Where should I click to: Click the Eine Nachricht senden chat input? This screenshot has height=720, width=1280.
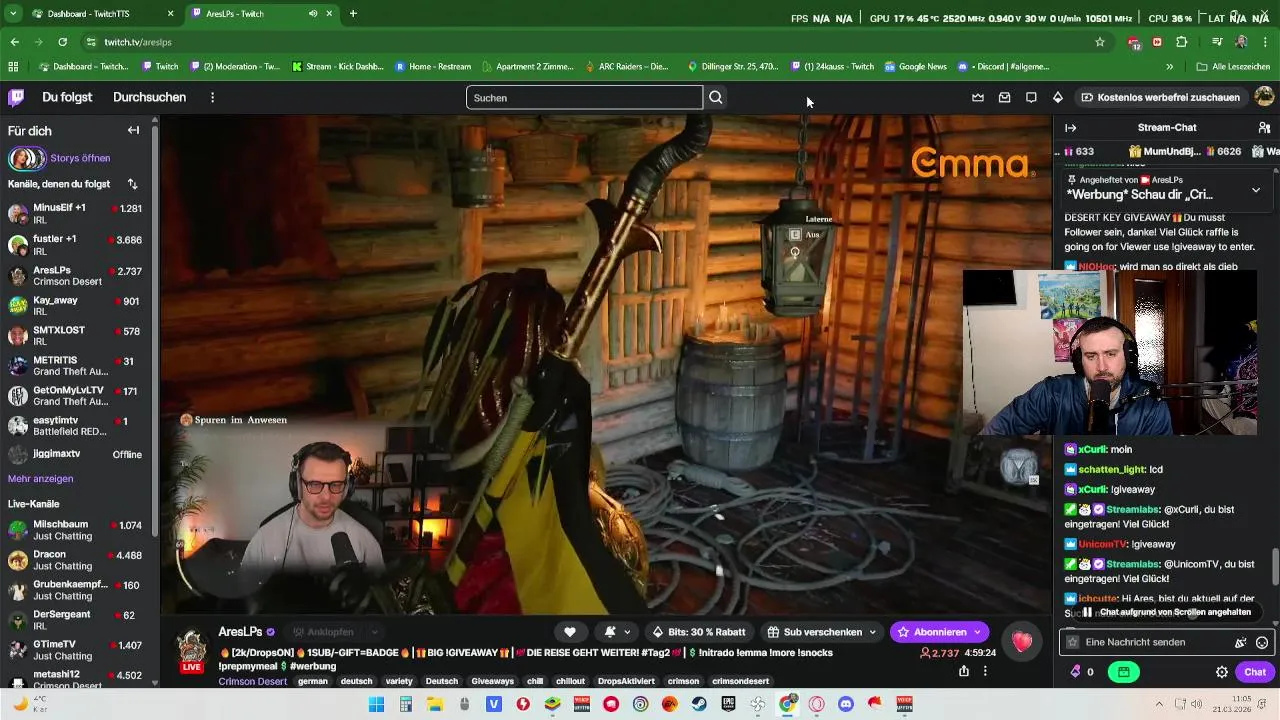coord(1155,642)
